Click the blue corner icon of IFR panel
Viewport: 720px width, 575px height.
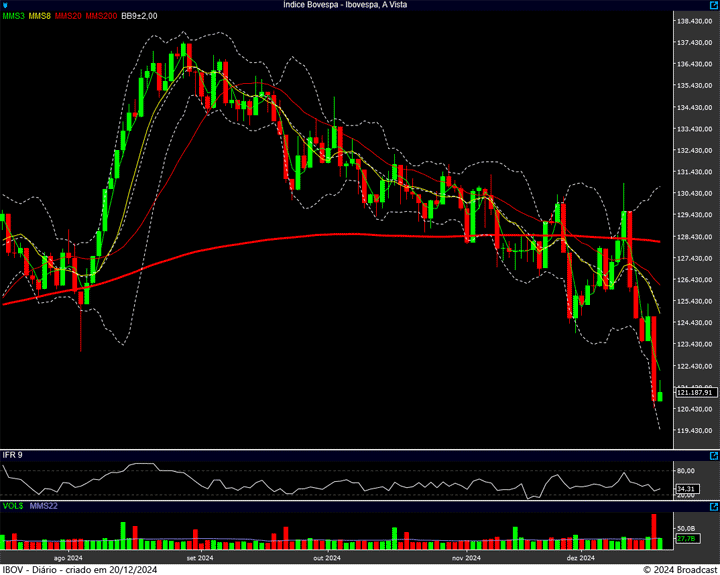click(713, 455)
